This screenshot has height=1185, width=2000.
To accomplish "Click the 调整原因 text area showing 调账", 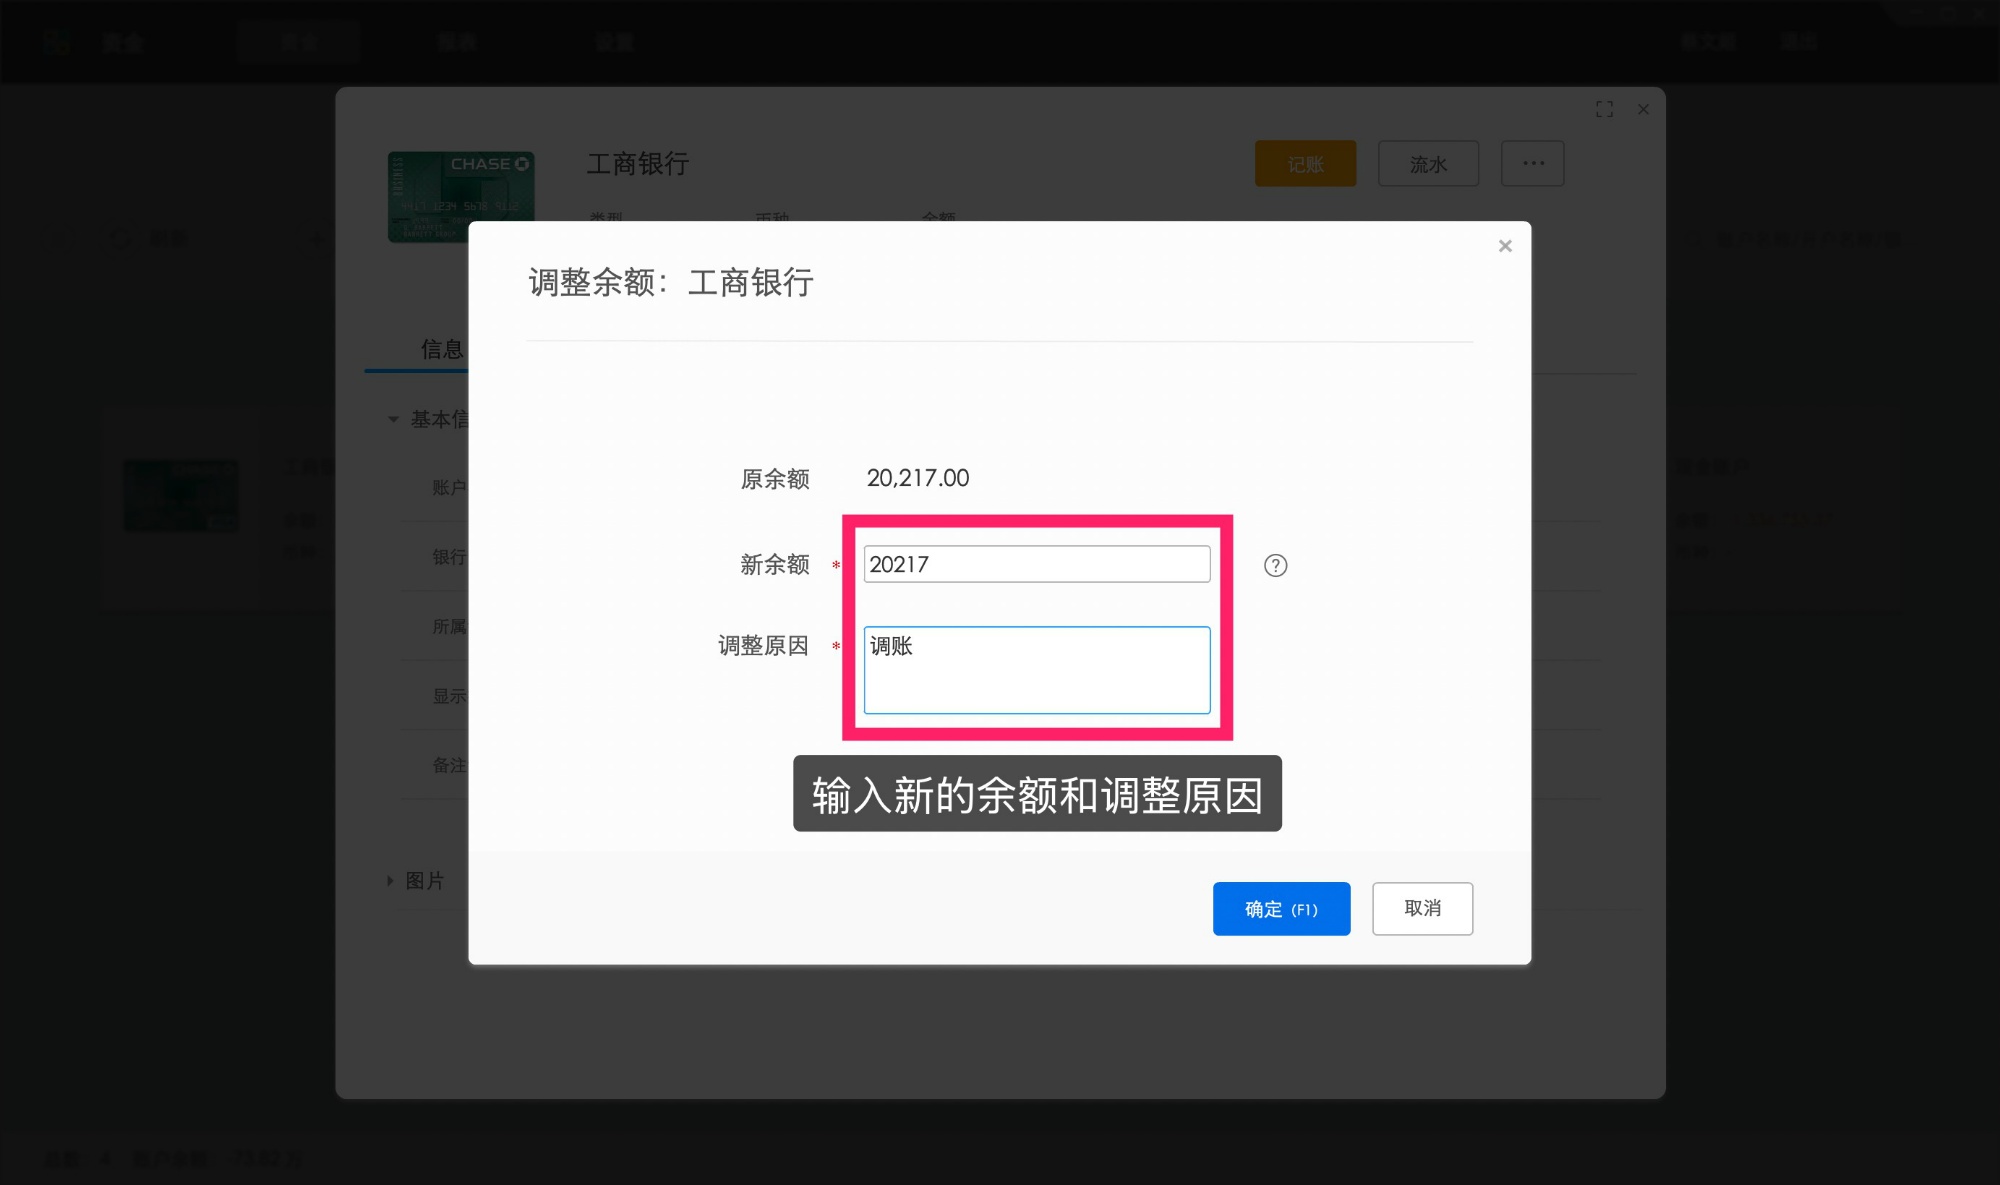I will pyautogui.click(x=1036, y=670).
